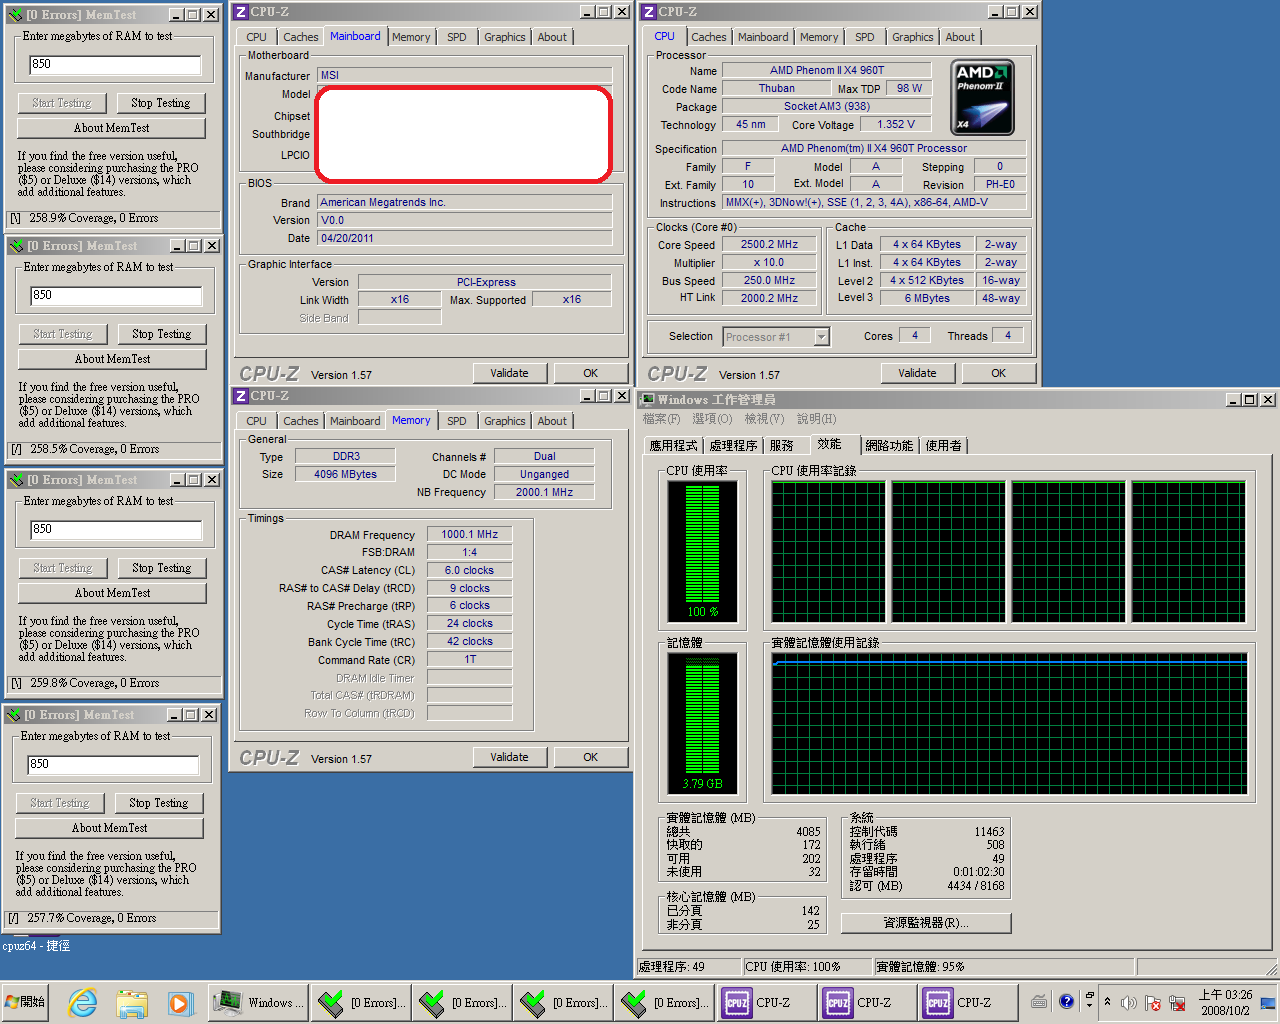Image resolution: width=1280 pixels, height=1024 pixels.
Task: Click title bar icon of Task Manager window
Action: [647, 399]
